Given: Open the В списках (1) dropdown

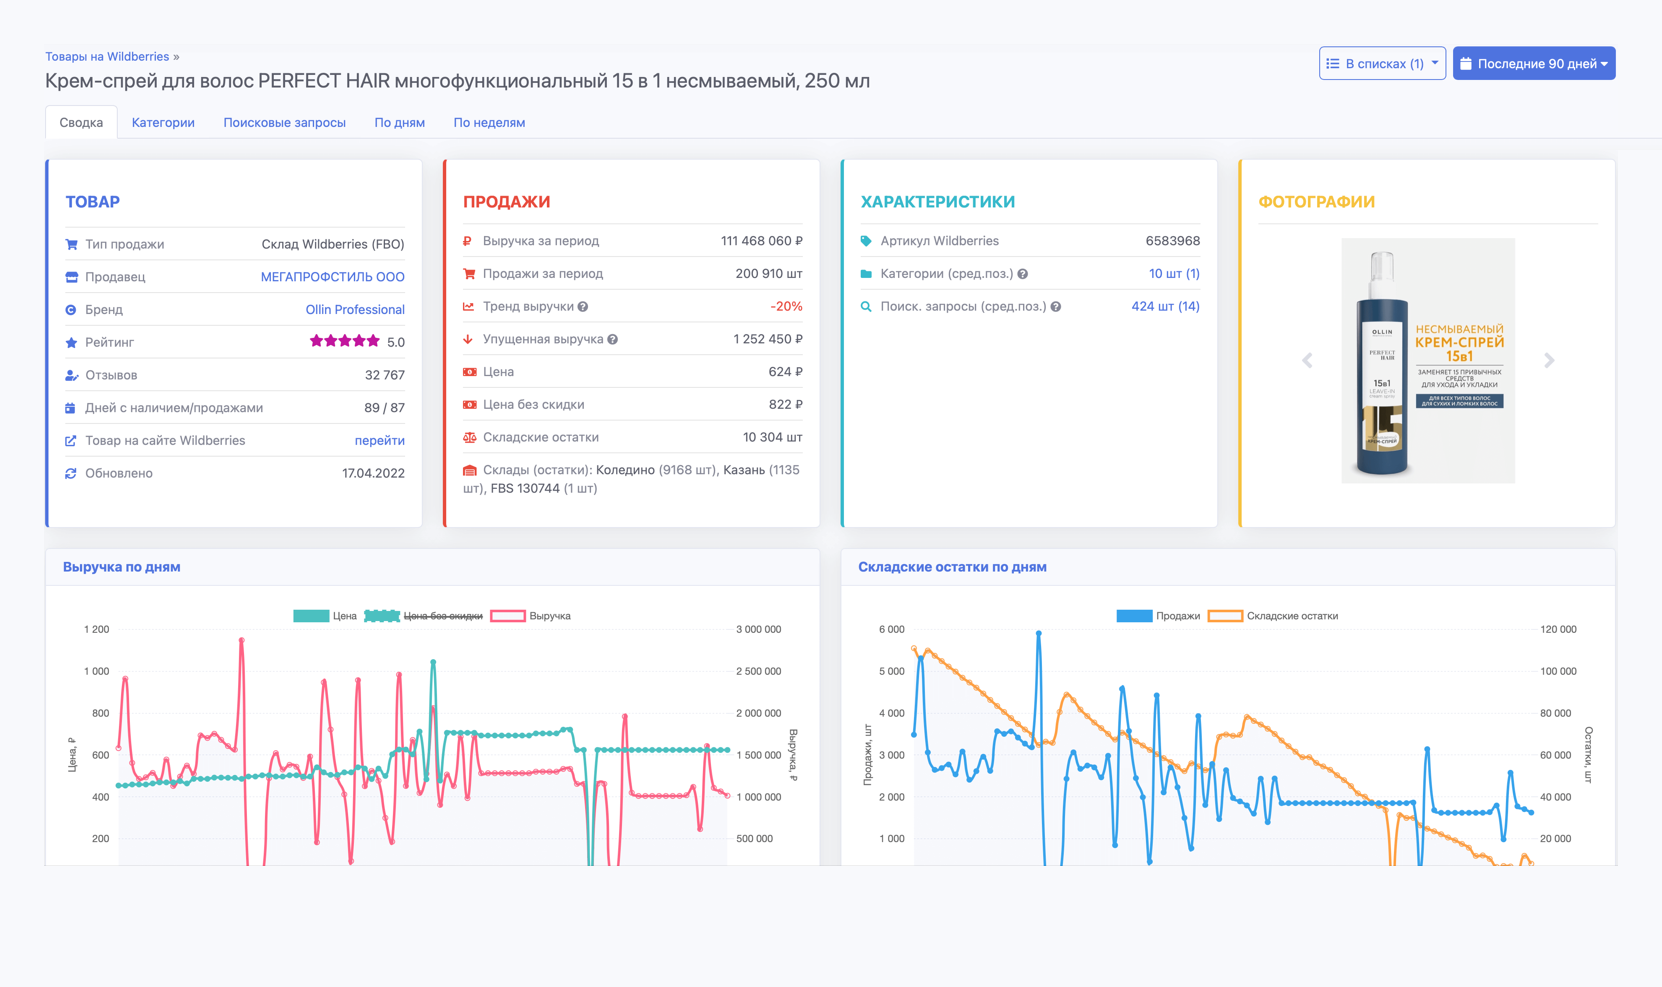Looking at the screenshot, I should (1382, 63).
